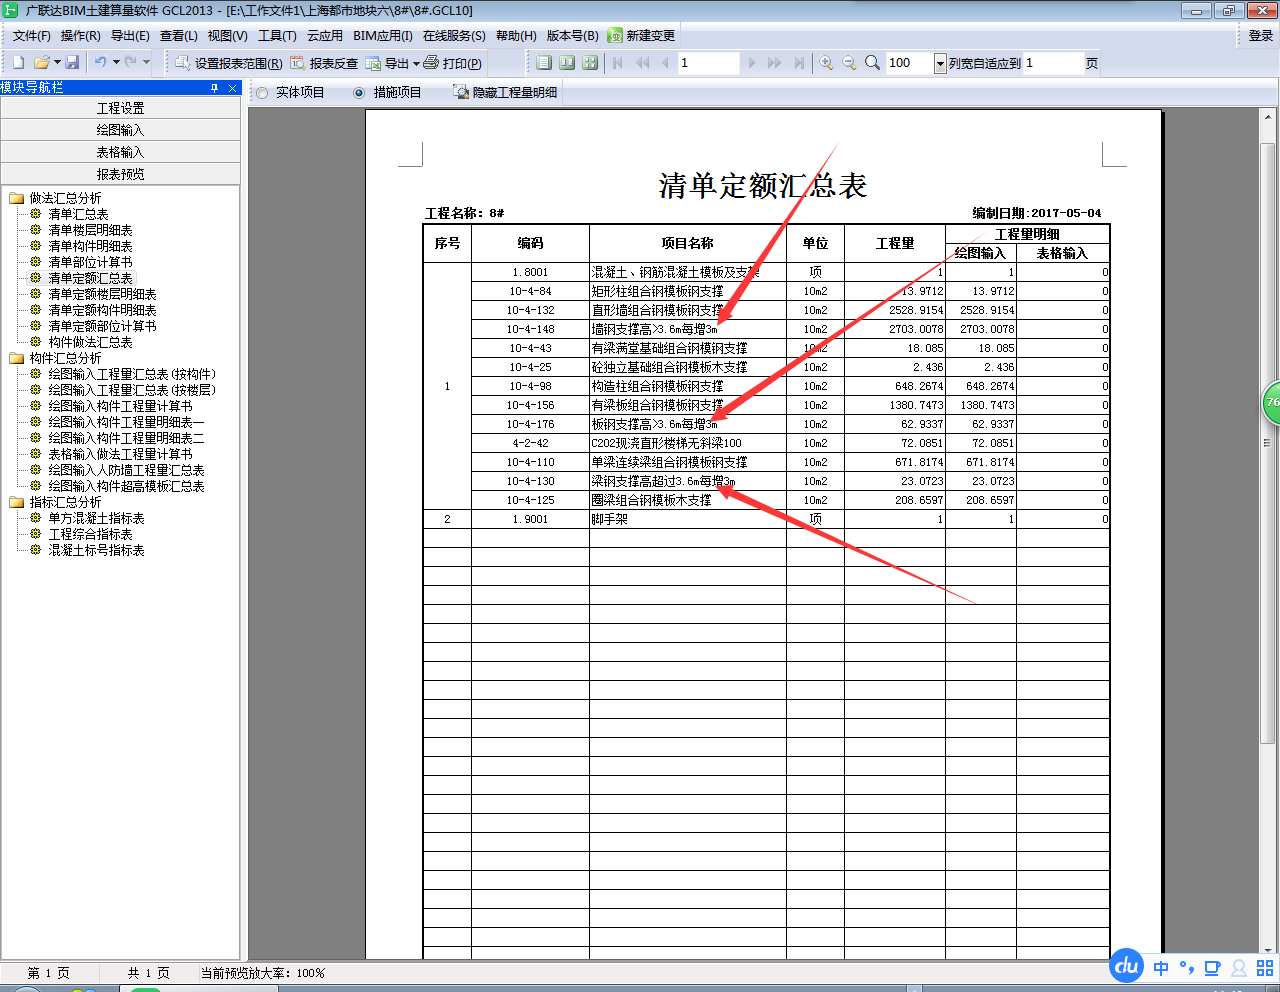This screenshot has width=1280, height=992.
Task: Switch to two-page view icon
Action: pyautogui.click(x=567, y=62)
